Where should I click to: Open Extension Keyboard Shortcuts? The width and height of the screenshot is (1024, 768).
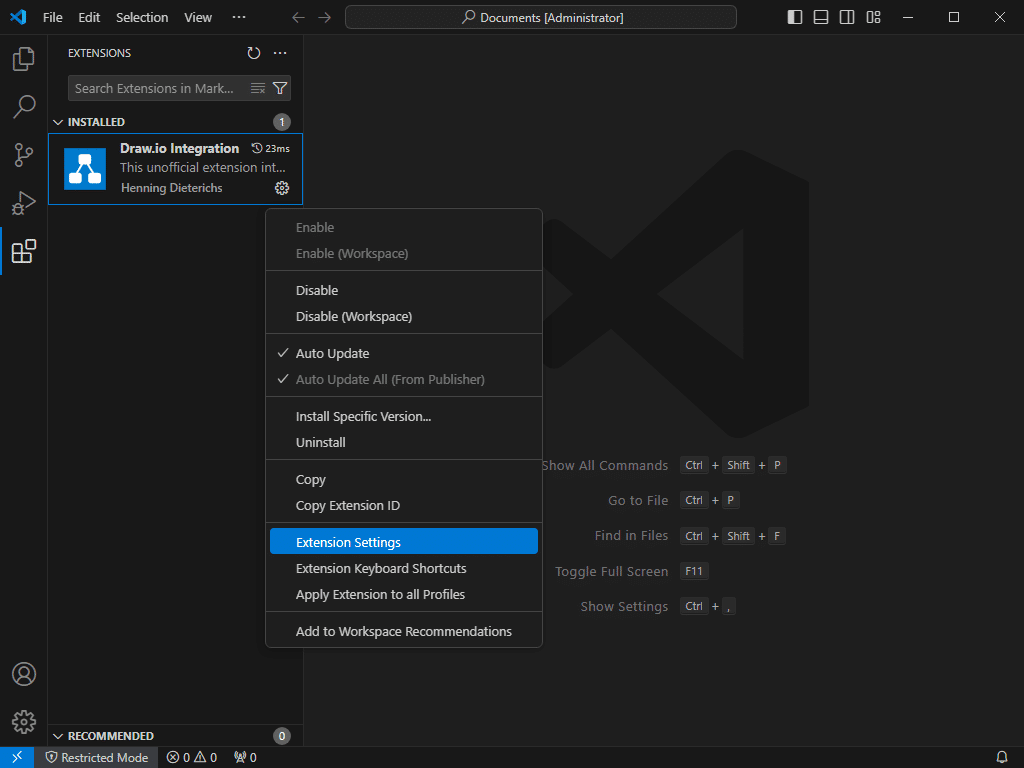point(404,569)
